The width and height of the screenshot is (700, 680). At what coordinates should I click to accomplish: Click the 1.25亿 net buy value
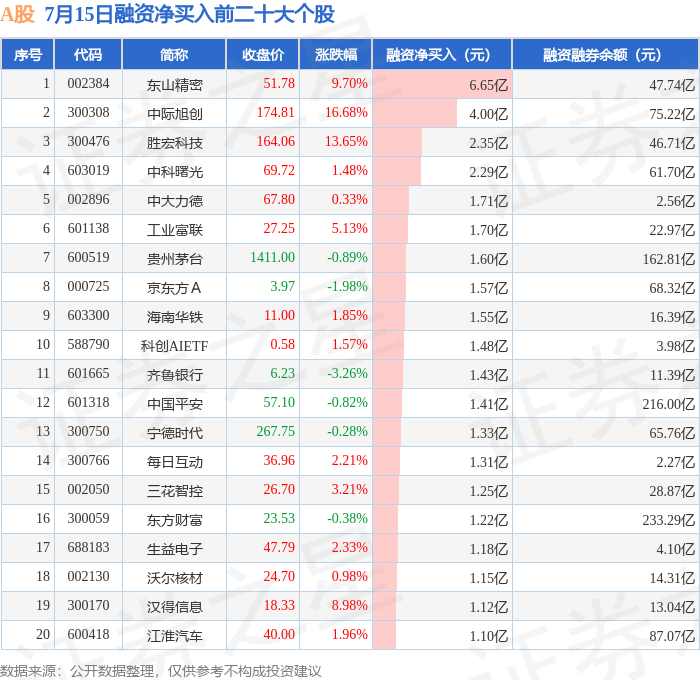pyautogui.click(x=488, y=491)
